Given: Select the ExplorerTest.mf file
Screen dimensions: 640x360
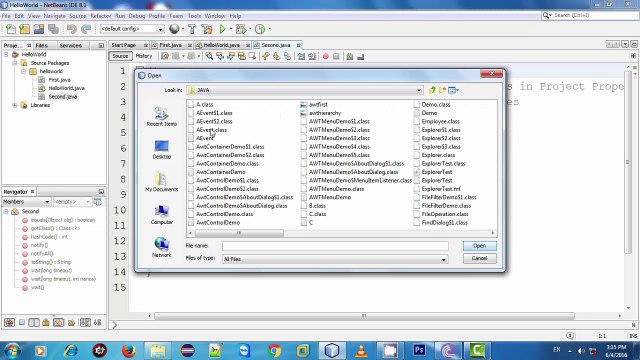Looking at the screenshot, I should [x=441, y=189].
